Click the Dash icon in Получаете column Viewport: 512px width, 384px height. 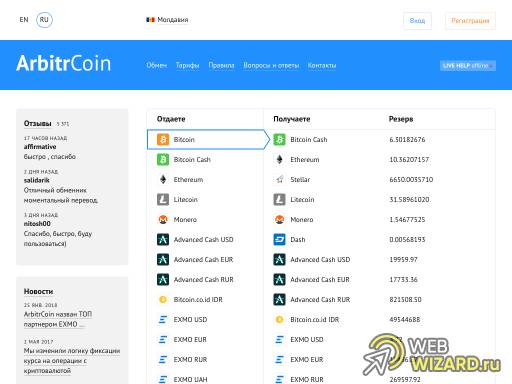(279, 239)
